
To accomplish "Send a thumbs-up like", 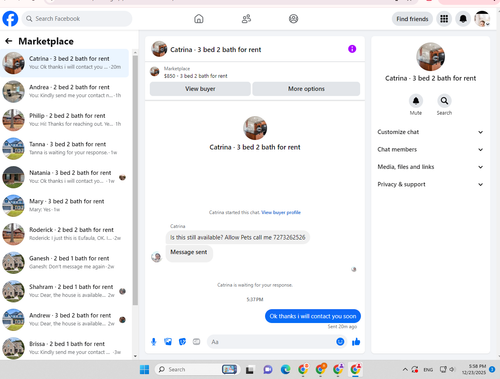I will tap(356, 342).
